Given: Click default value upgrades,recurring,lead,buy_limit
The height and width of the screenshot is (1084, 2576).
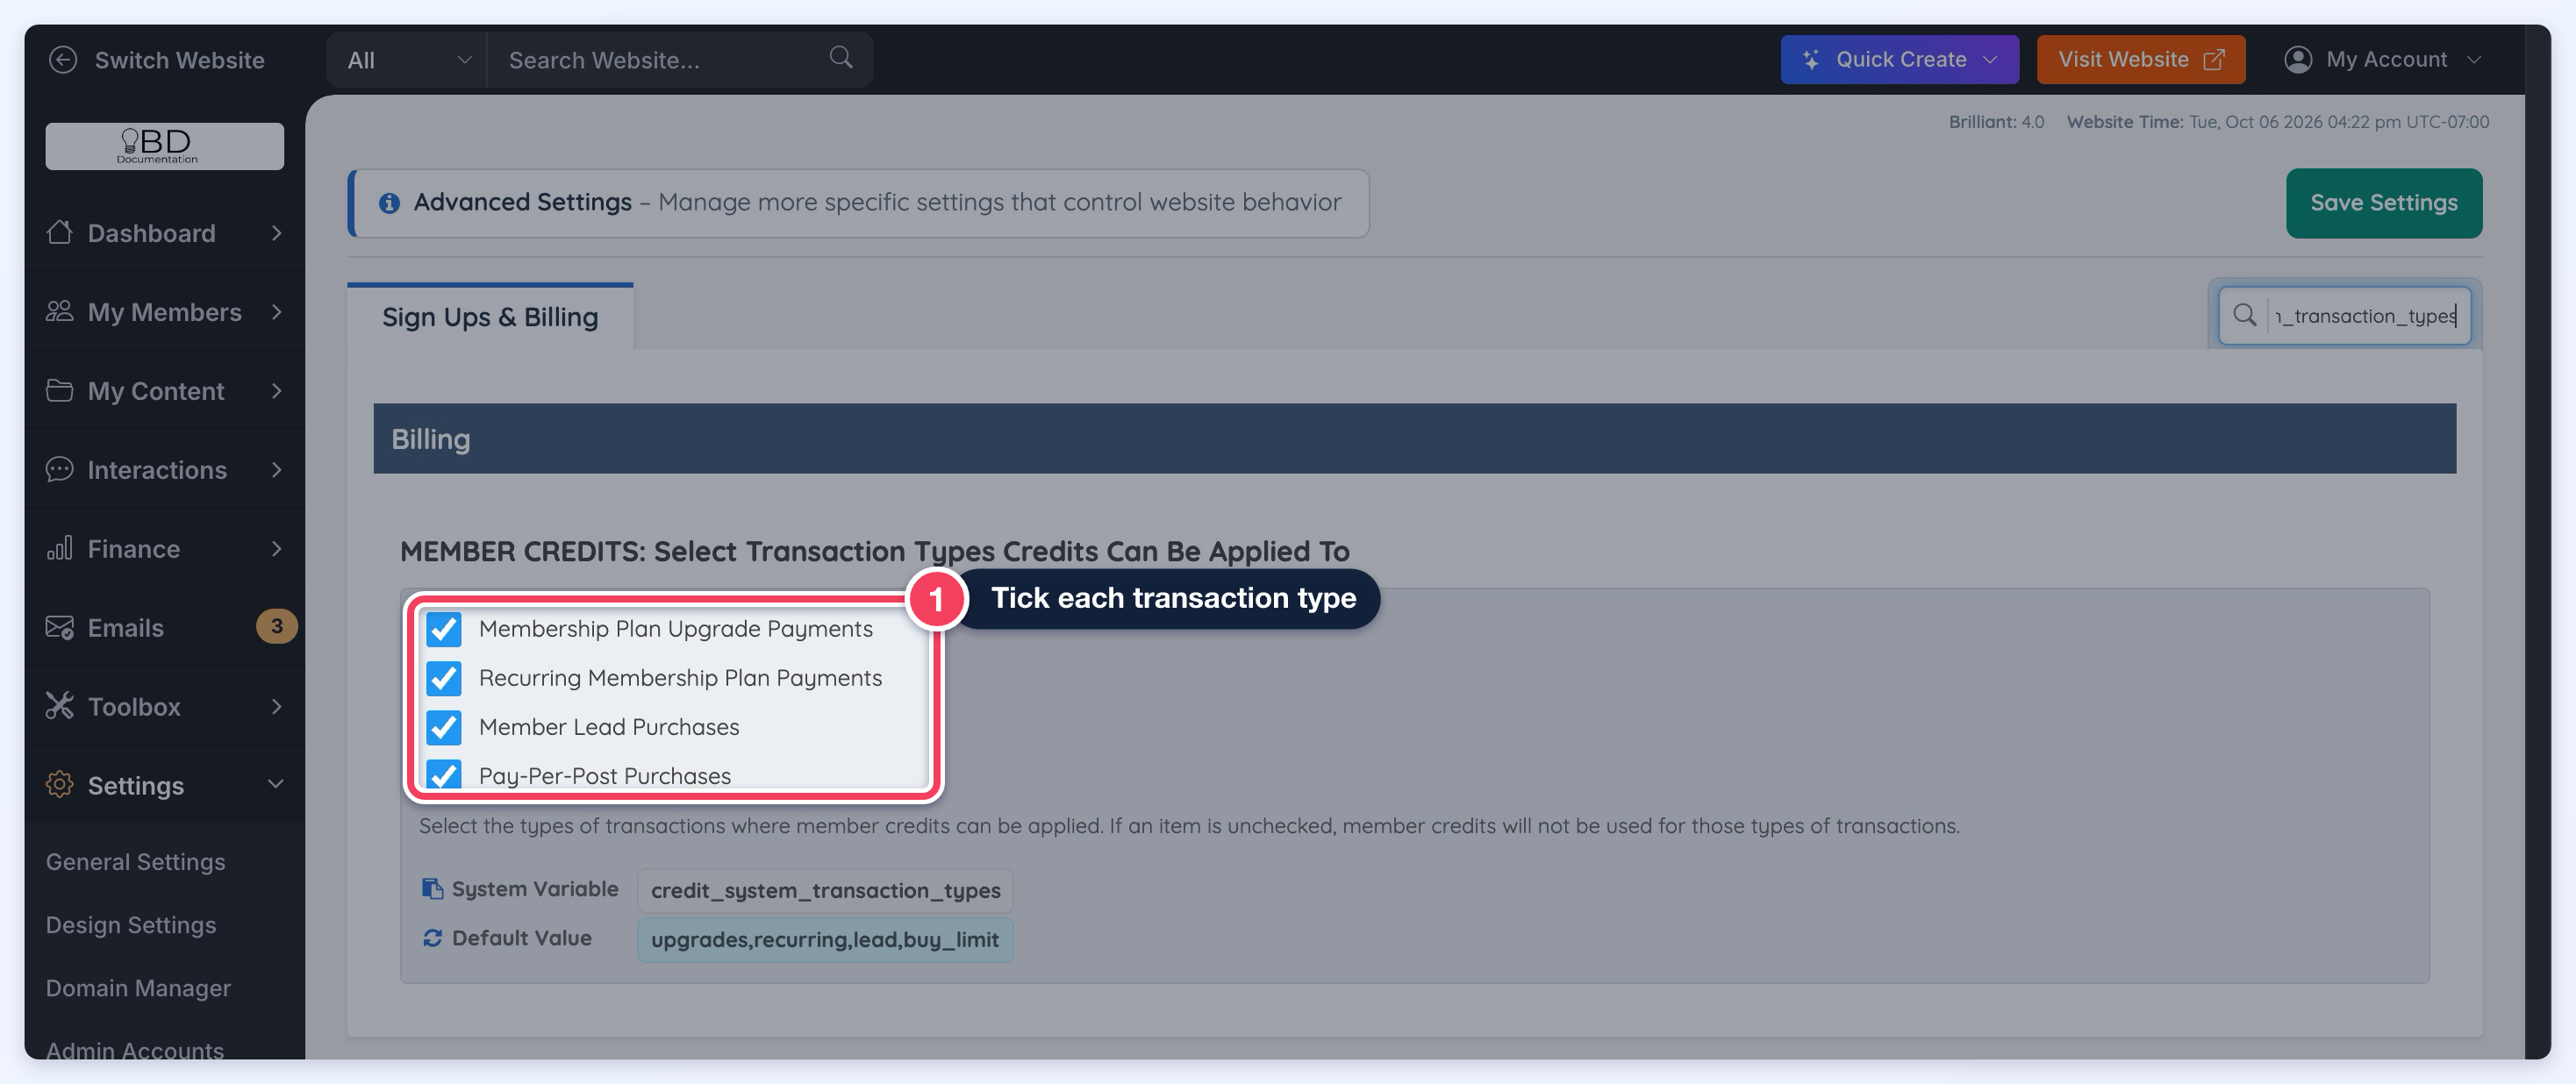Looking at the screenshot, I should click(x=825, y=939).
